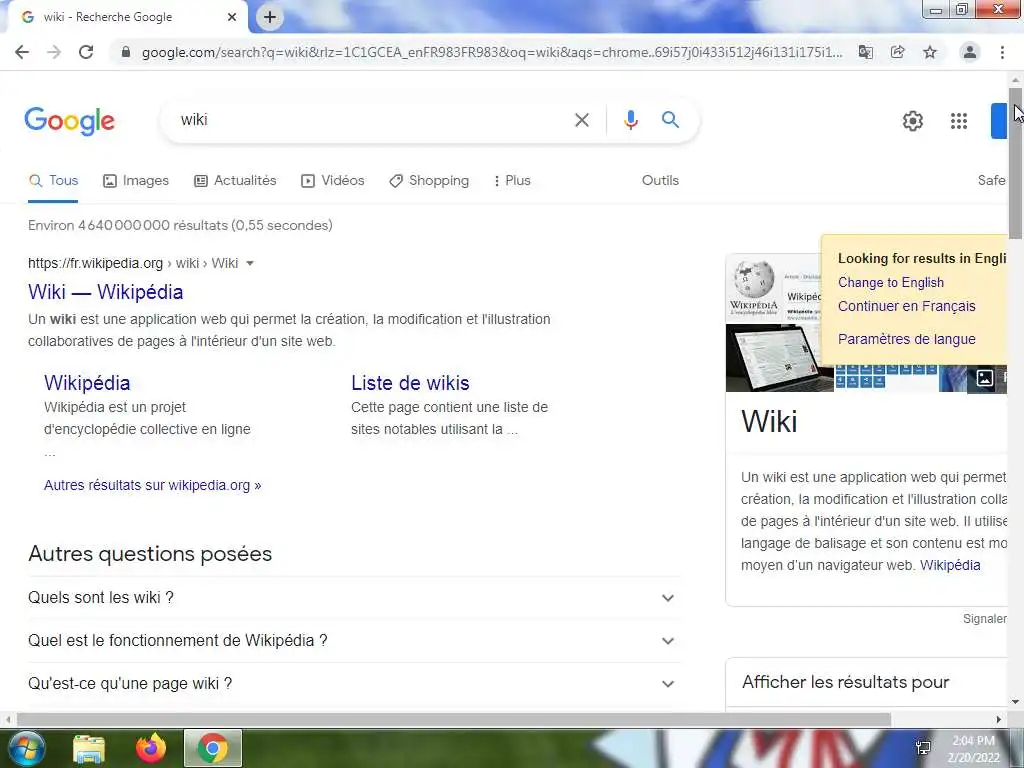
Task: Select the Tous results tab
Action: (54, 181)
